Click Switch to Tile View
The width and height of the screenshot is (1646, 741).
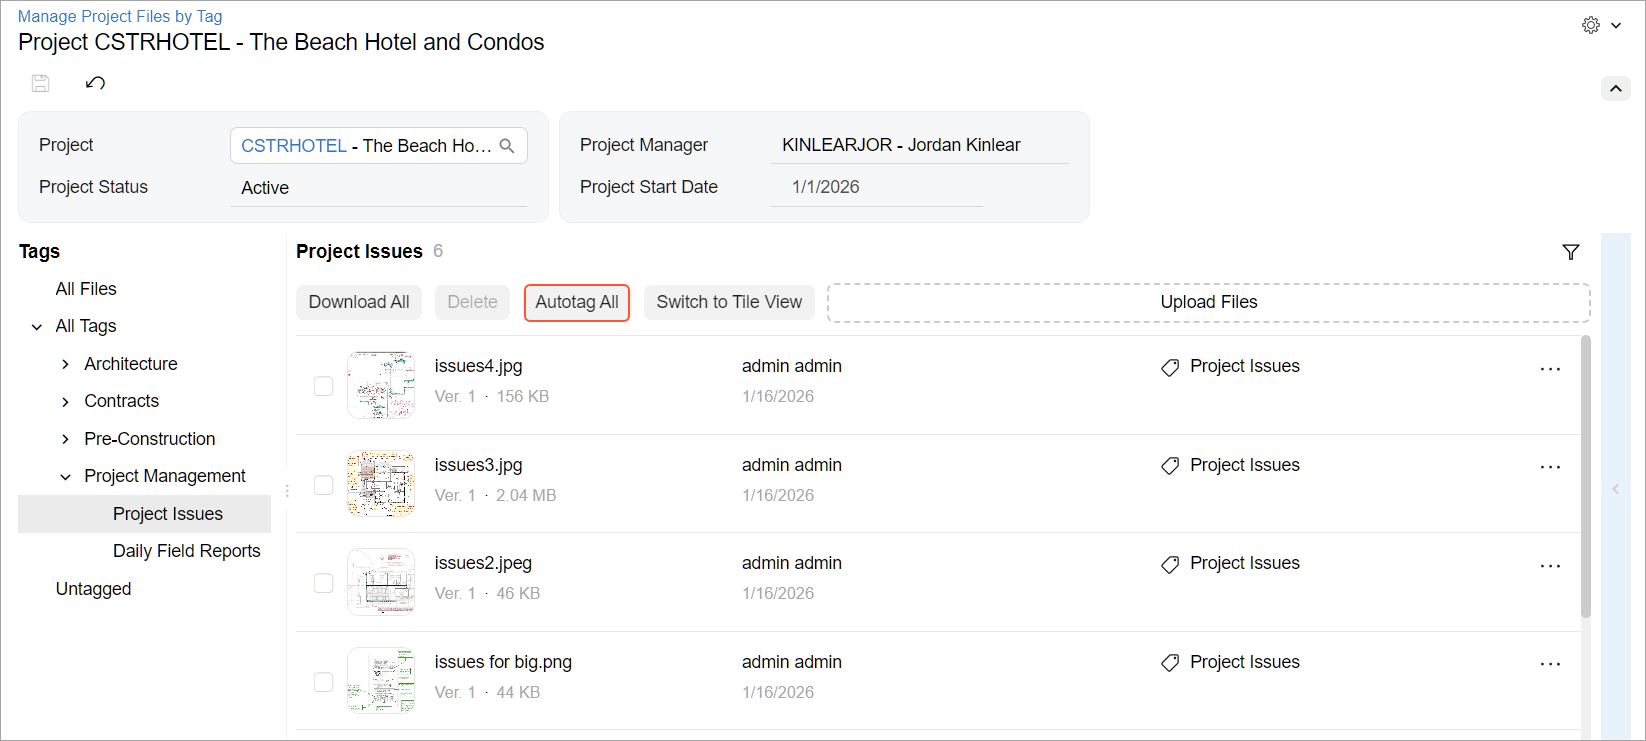click(x=729, y=302)
